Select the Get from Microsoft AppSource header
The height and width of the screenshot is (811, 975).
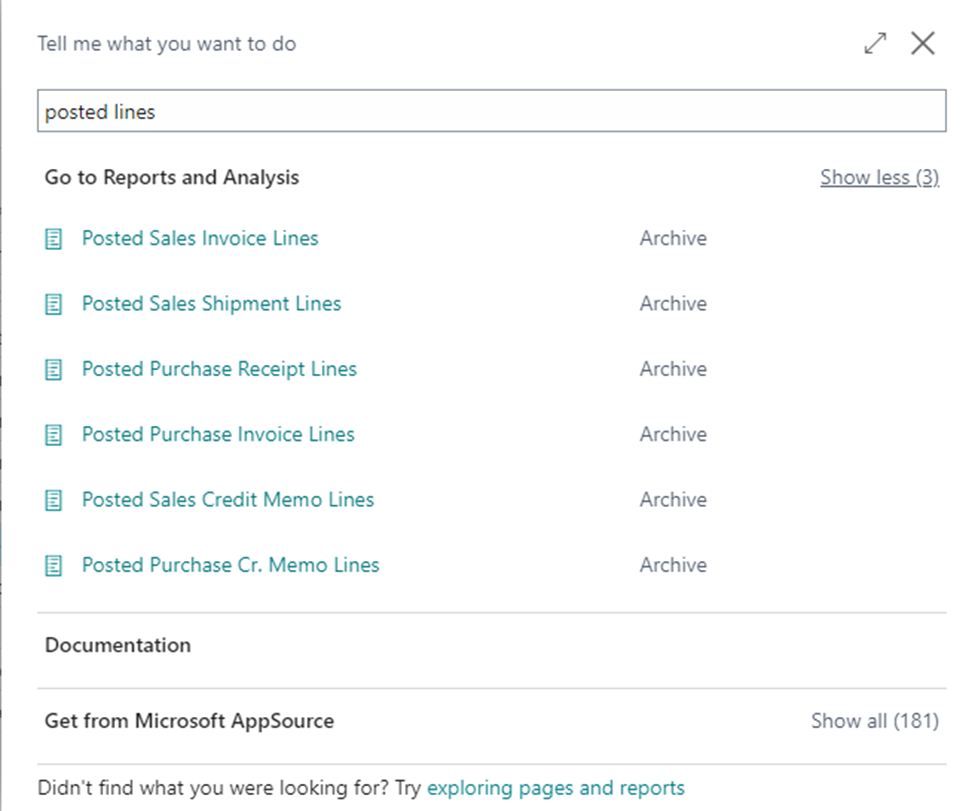pyautogui.click(x=189, y=720)
